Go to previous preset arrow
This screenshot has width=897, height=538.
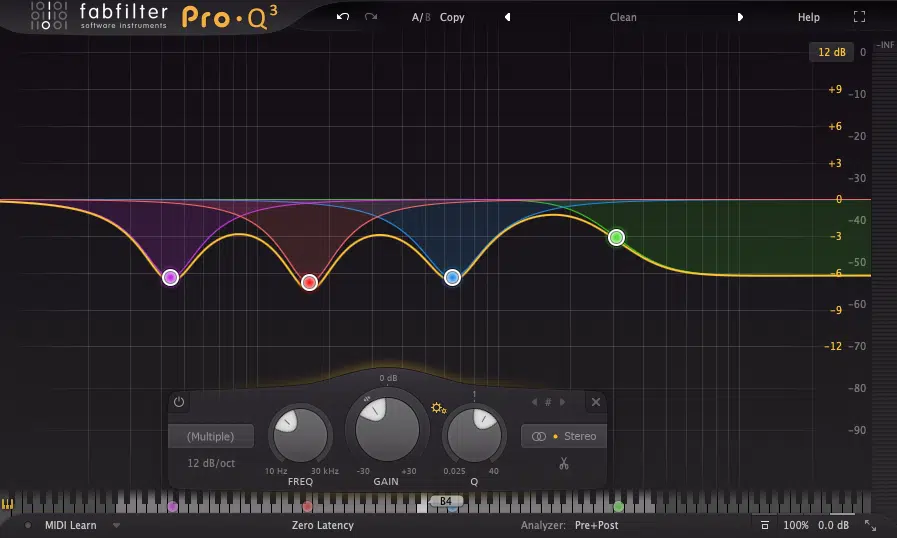pyautogui.click(x=507, y=17)
